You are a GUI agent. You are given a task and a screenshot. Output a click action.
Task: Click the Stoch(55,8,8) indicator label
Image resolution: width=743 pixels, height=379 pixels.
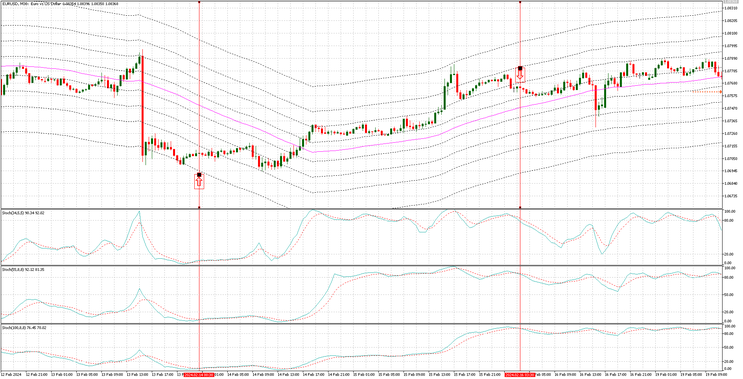[23, 270]
